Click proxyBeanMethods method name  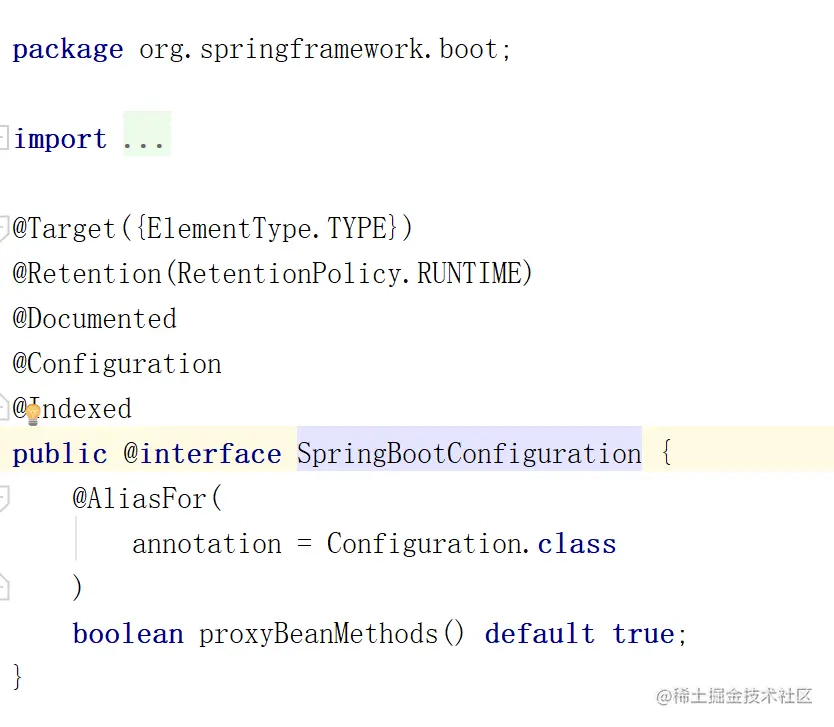click(x=318, y=634)
